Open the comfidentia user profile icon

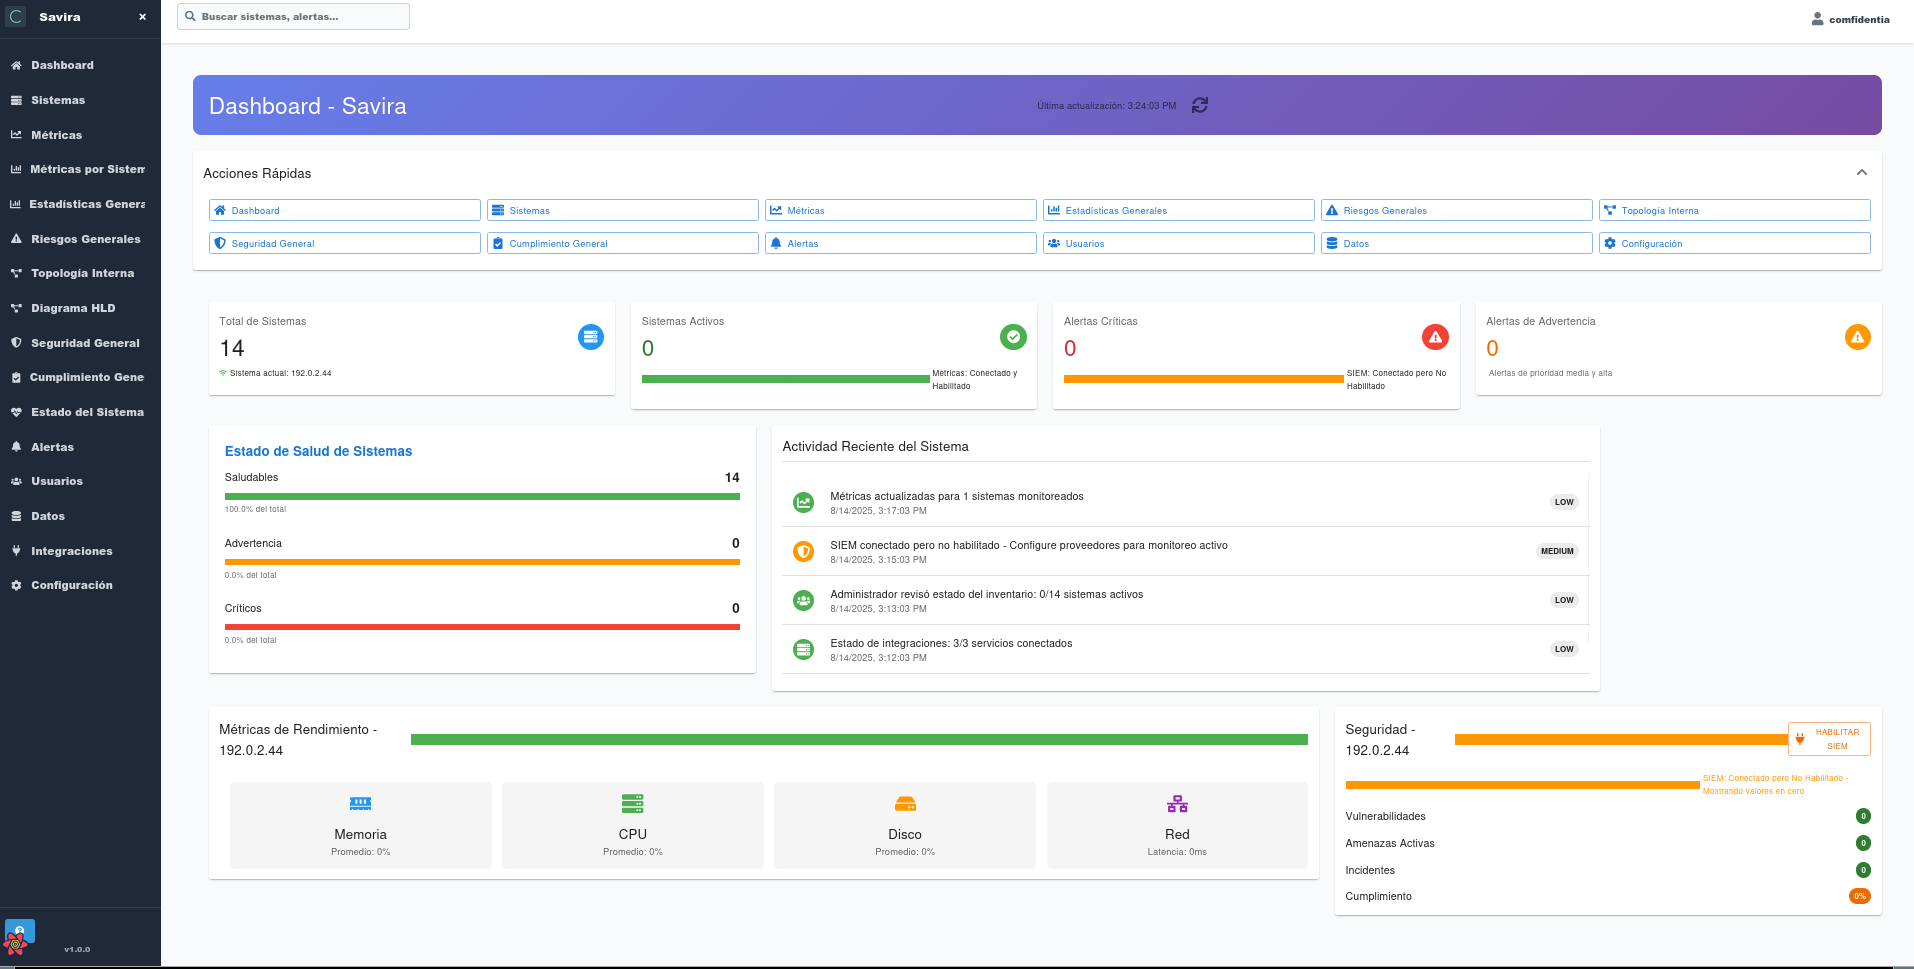[1817, 17]
